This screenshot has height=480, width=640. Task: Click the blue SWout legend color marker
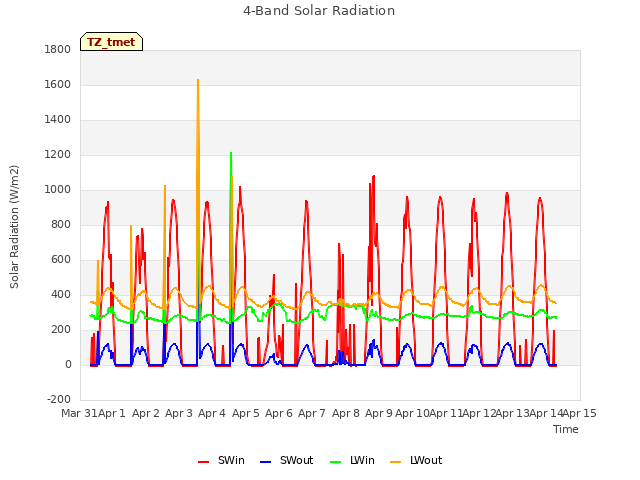click(265, 462)
